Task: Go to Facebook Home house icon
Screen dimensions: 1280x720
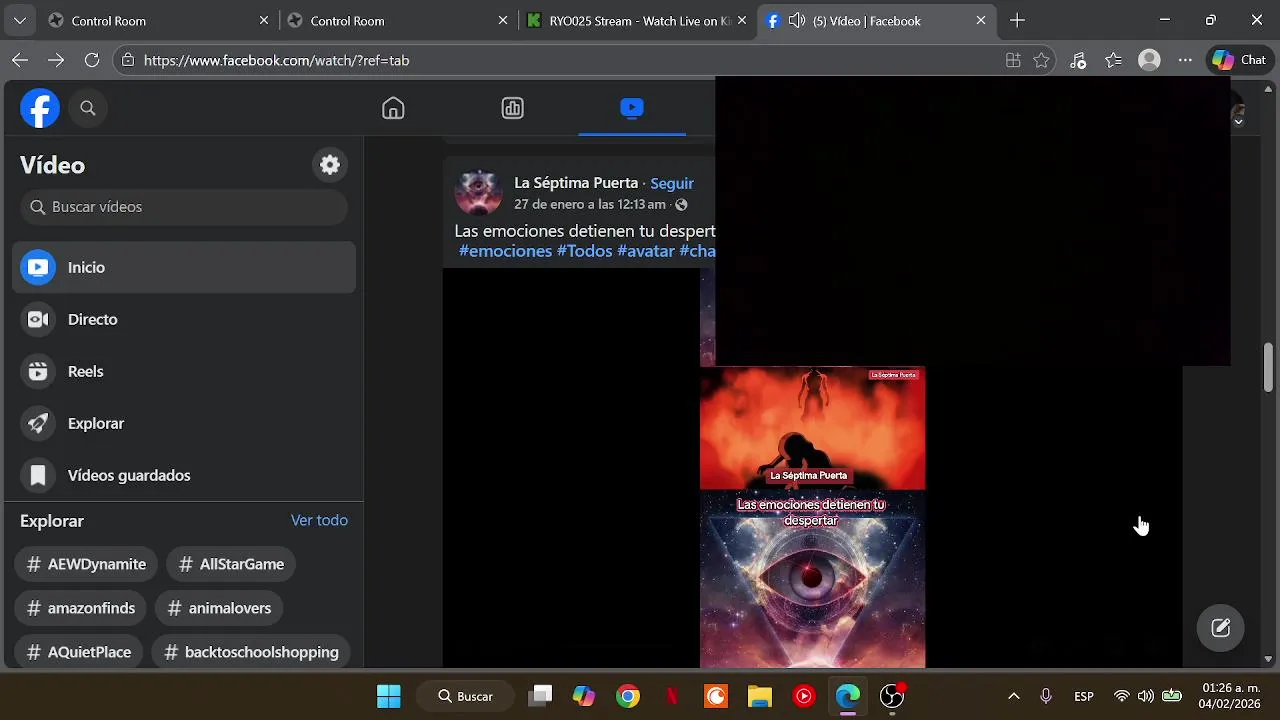Action: 393,108
